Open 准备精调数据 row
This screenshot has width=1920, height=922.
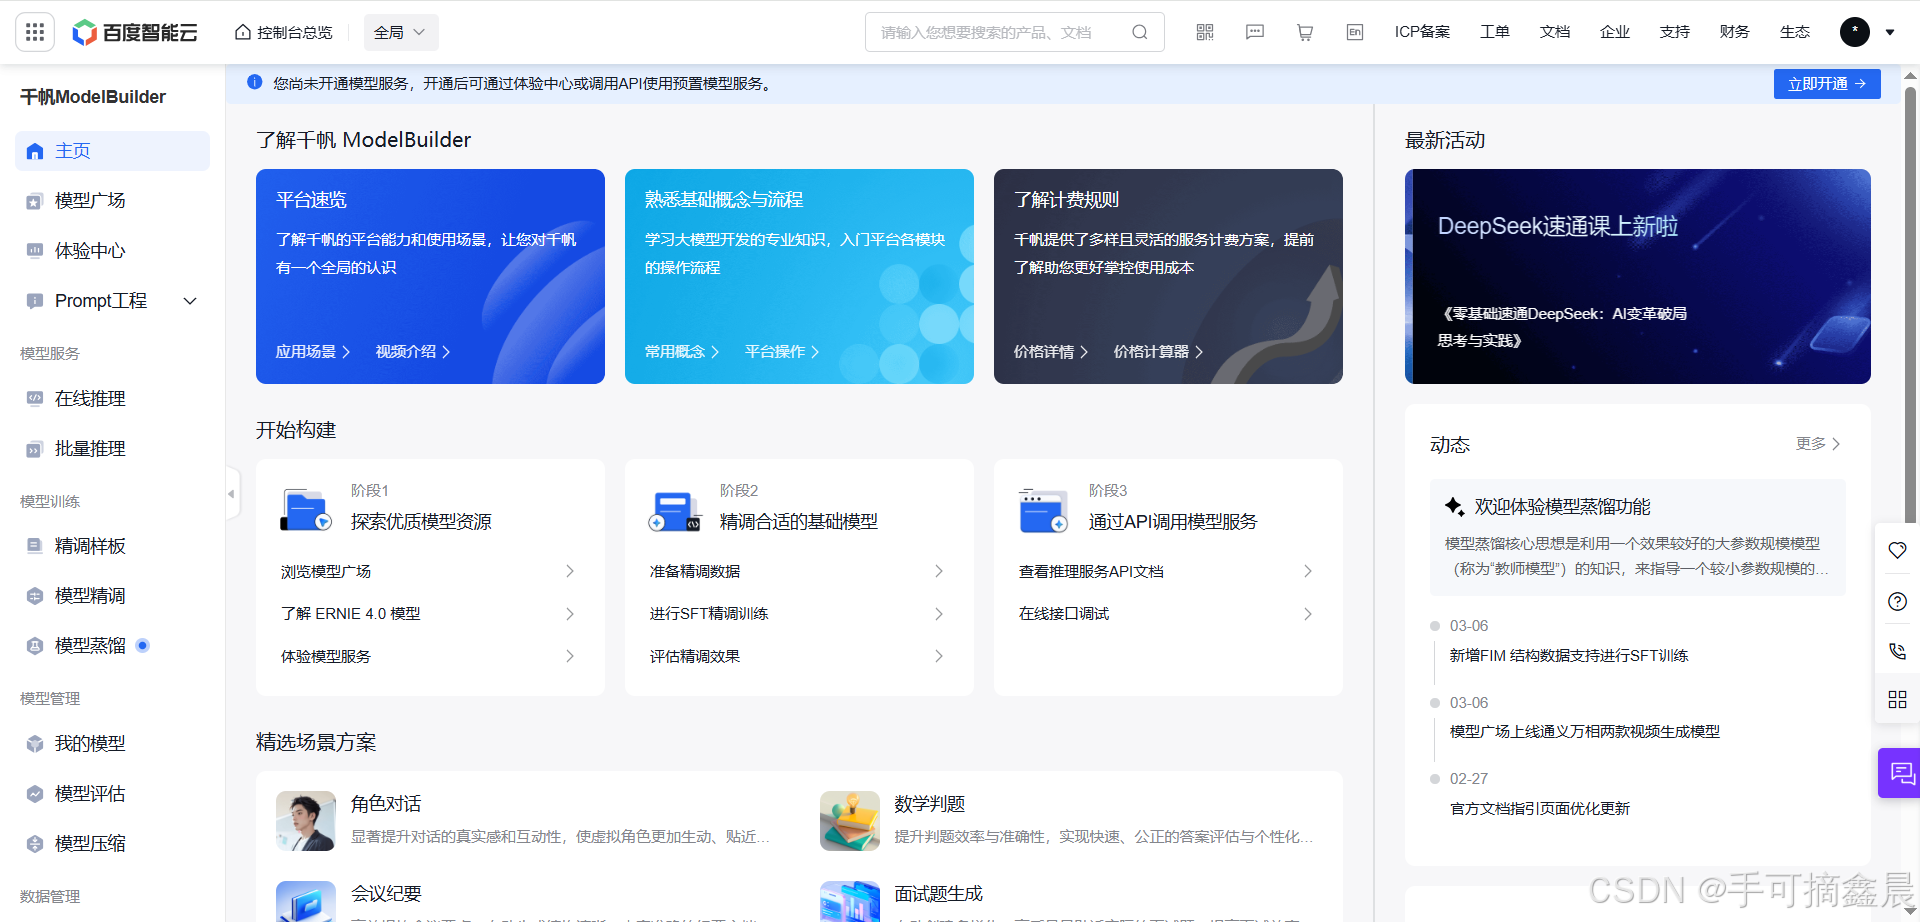(798, 571)
